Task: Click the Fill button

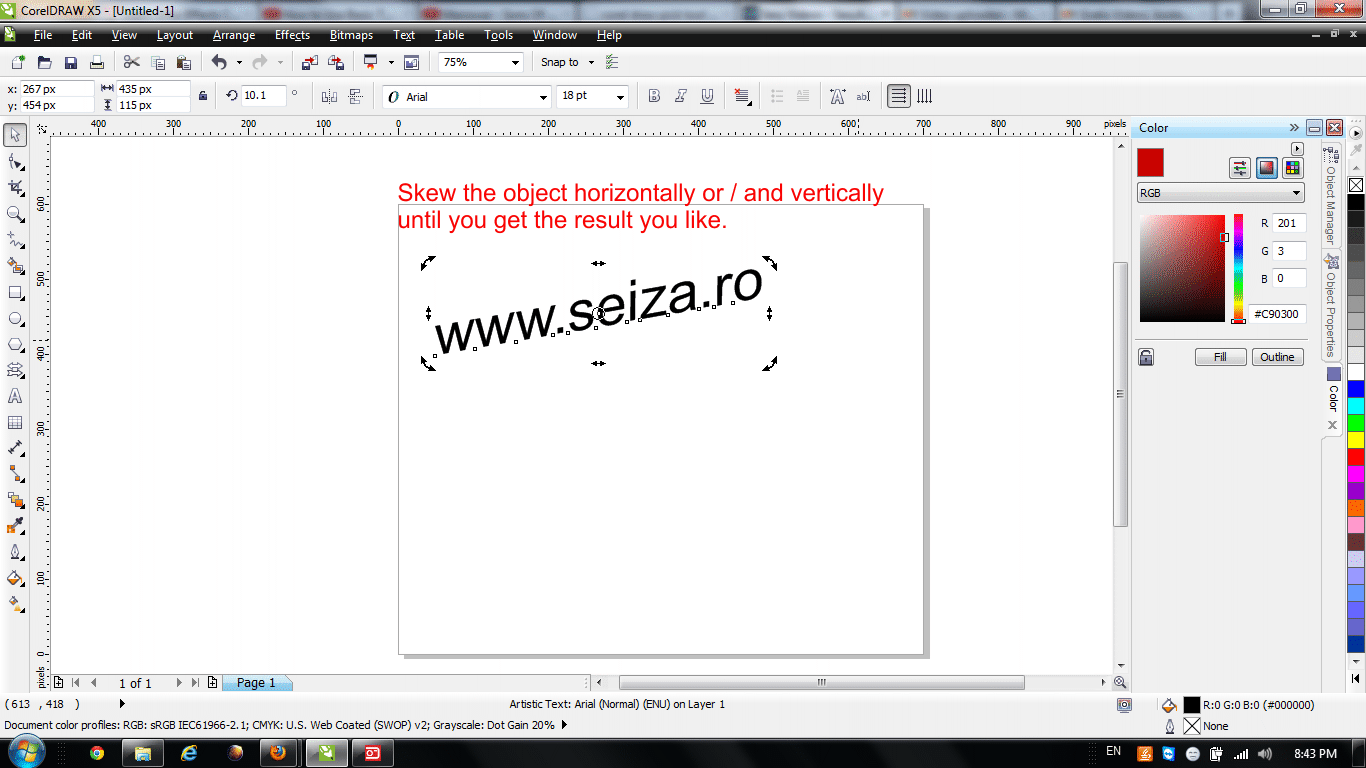Action: pos(1220,357)
